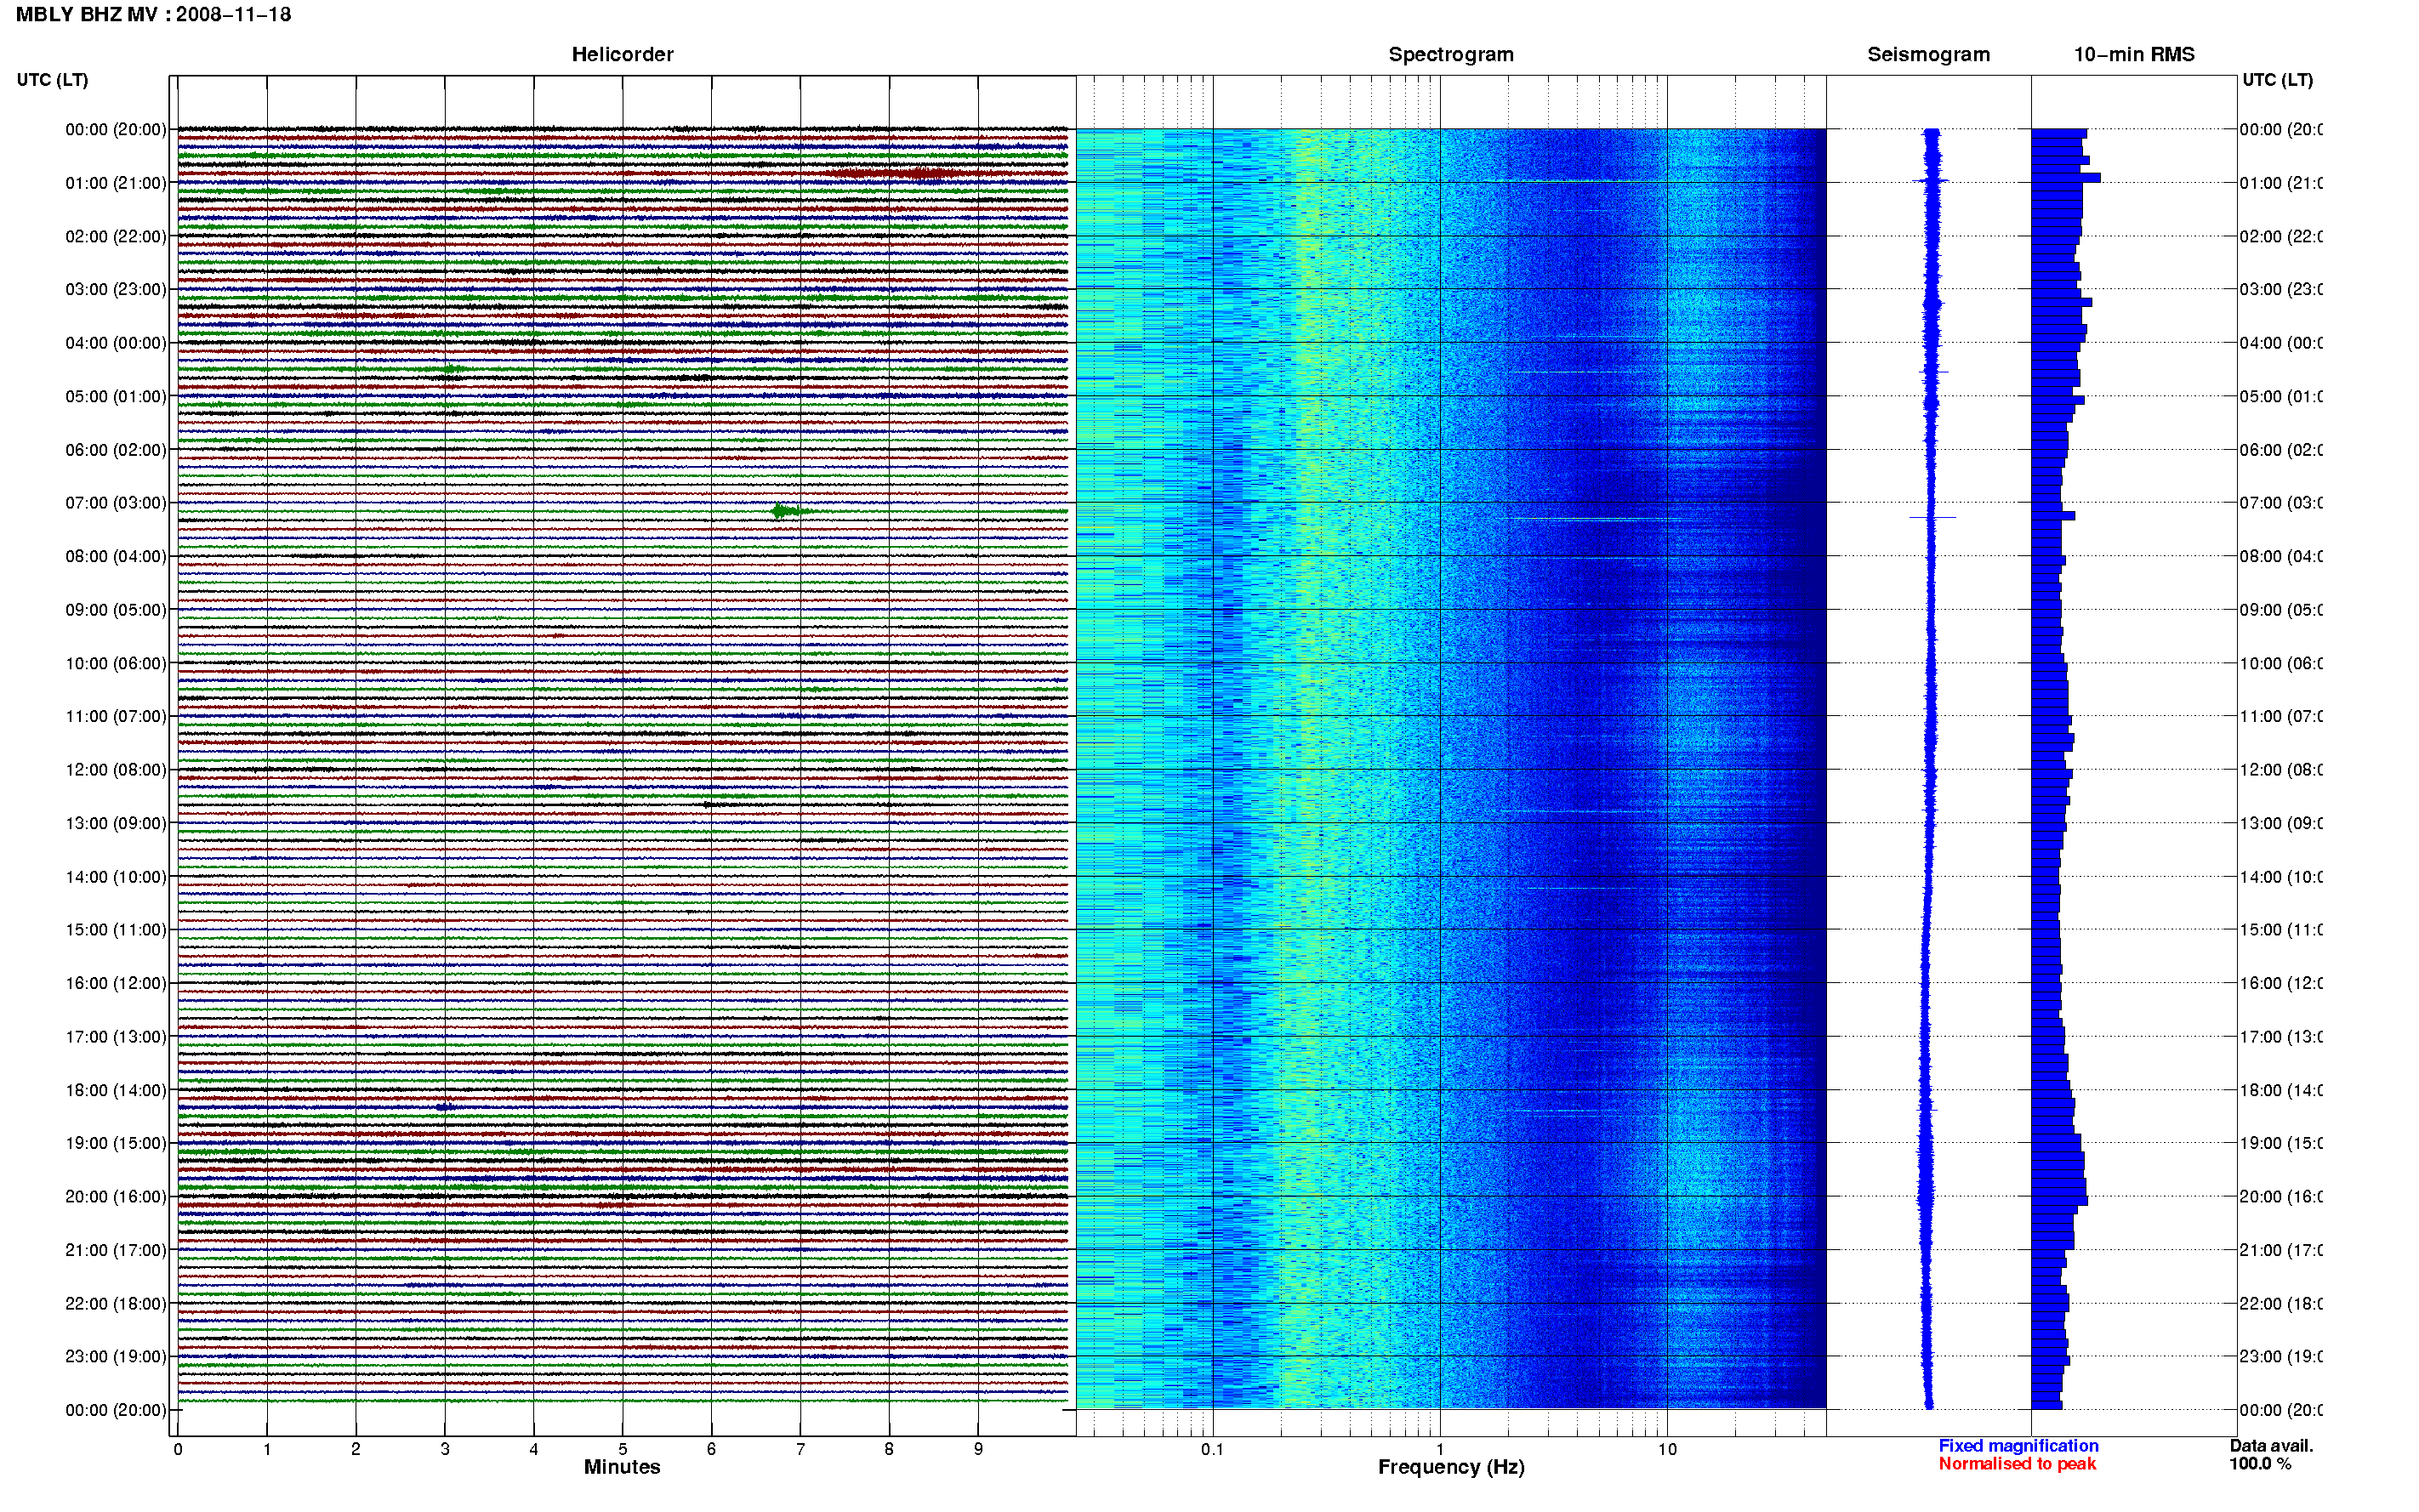Screen dimensions: 2419x1512
Task: Click the truncated RMS-side label '12:00 (08:0'
Action: pos(2281,770)
